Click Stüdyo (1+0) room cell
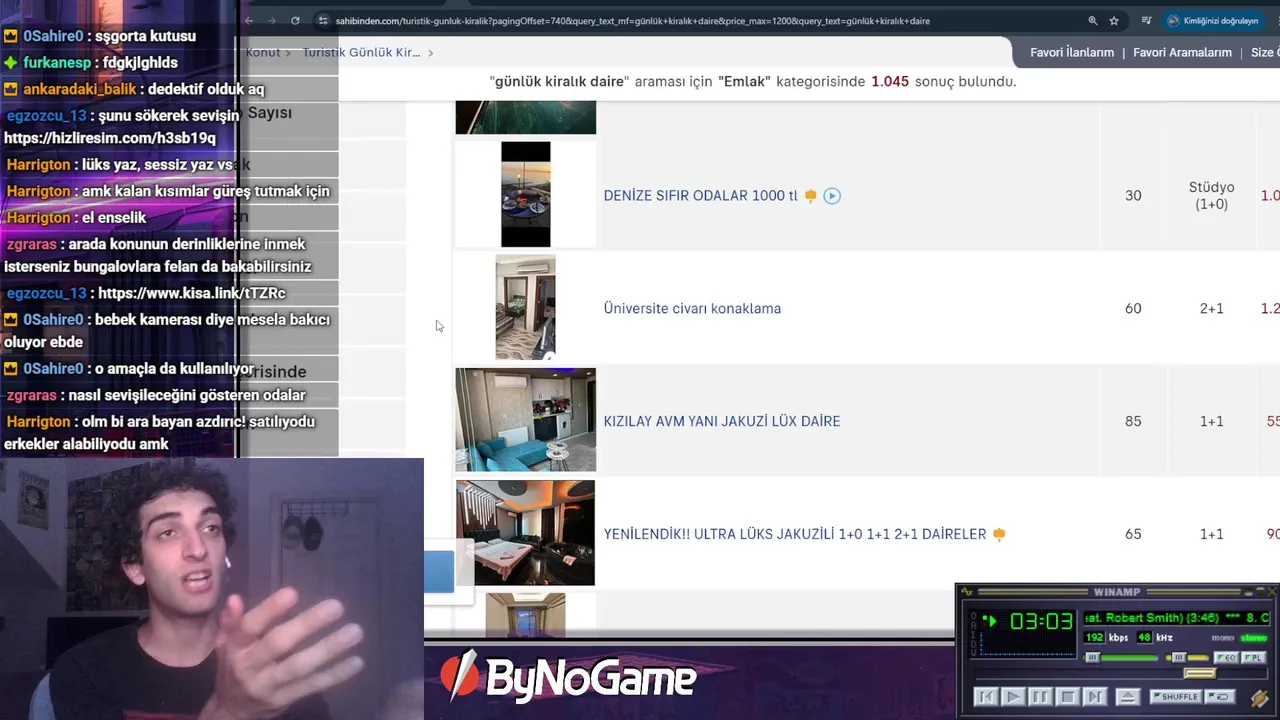Image resolution: width=1280 pixels, height=720 pixels. click(x=1211, y=196)
